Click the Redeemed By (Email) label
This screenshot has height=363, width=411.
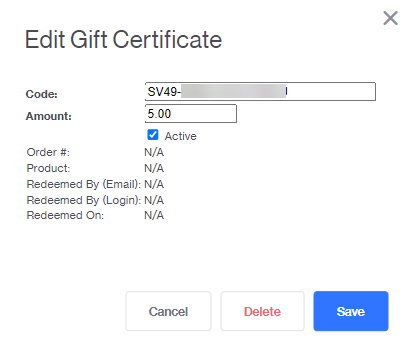tap(84, 184)
